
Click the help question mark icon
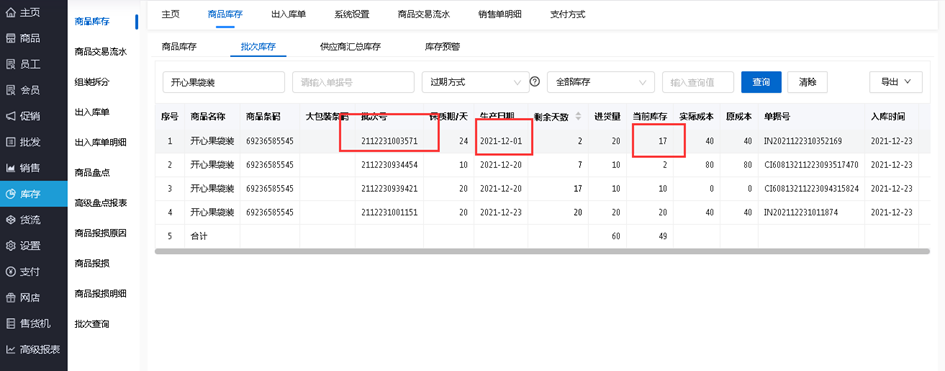click(x=534, y=82)
